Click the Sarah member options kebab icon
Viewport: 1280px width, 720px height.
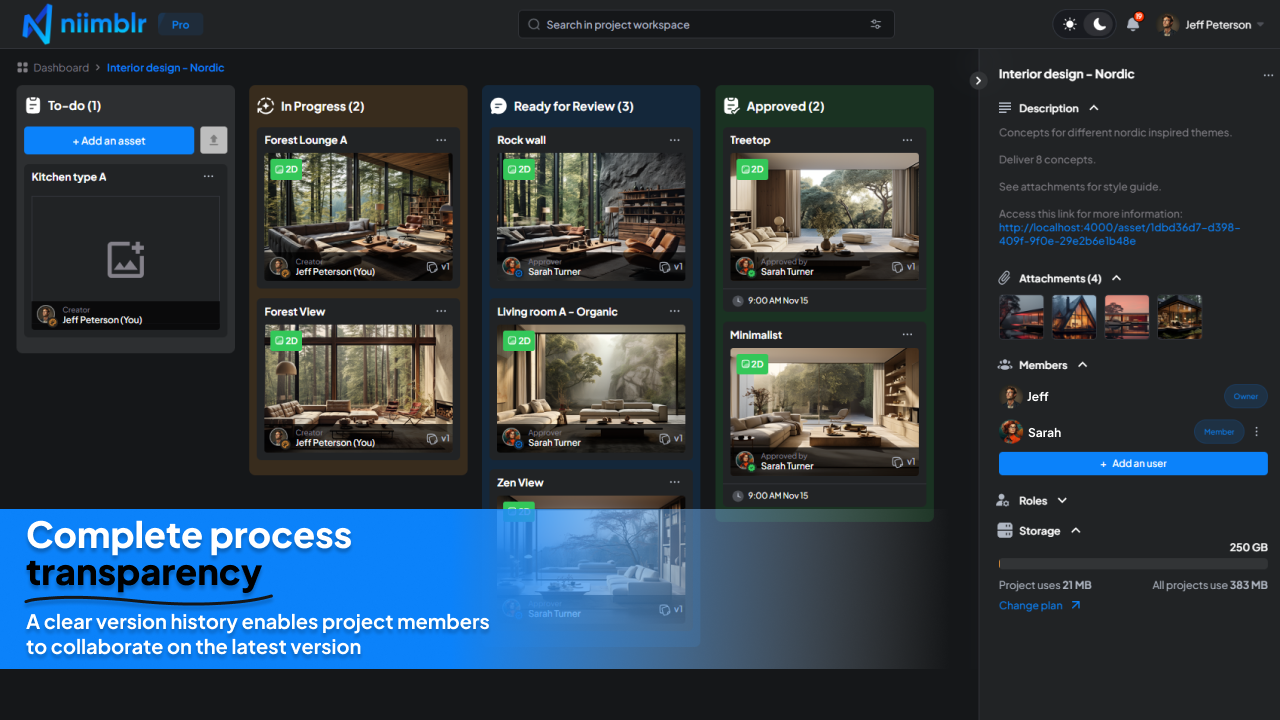(x=1257, y=432)
